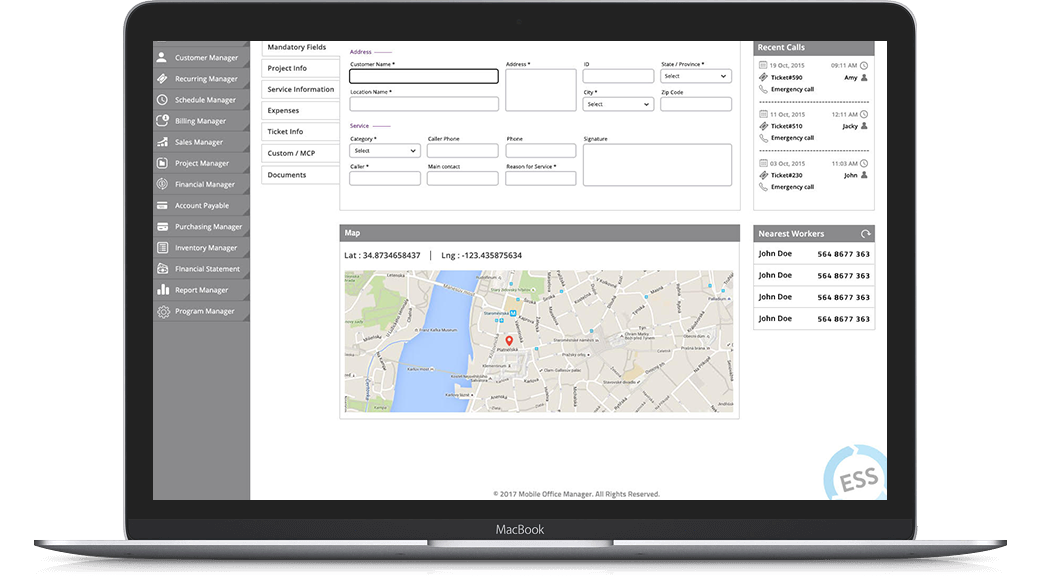The height and width of the screenshot is (576, 1042).
Task: Refresh the Nearest Workers list
Action: 866,234
